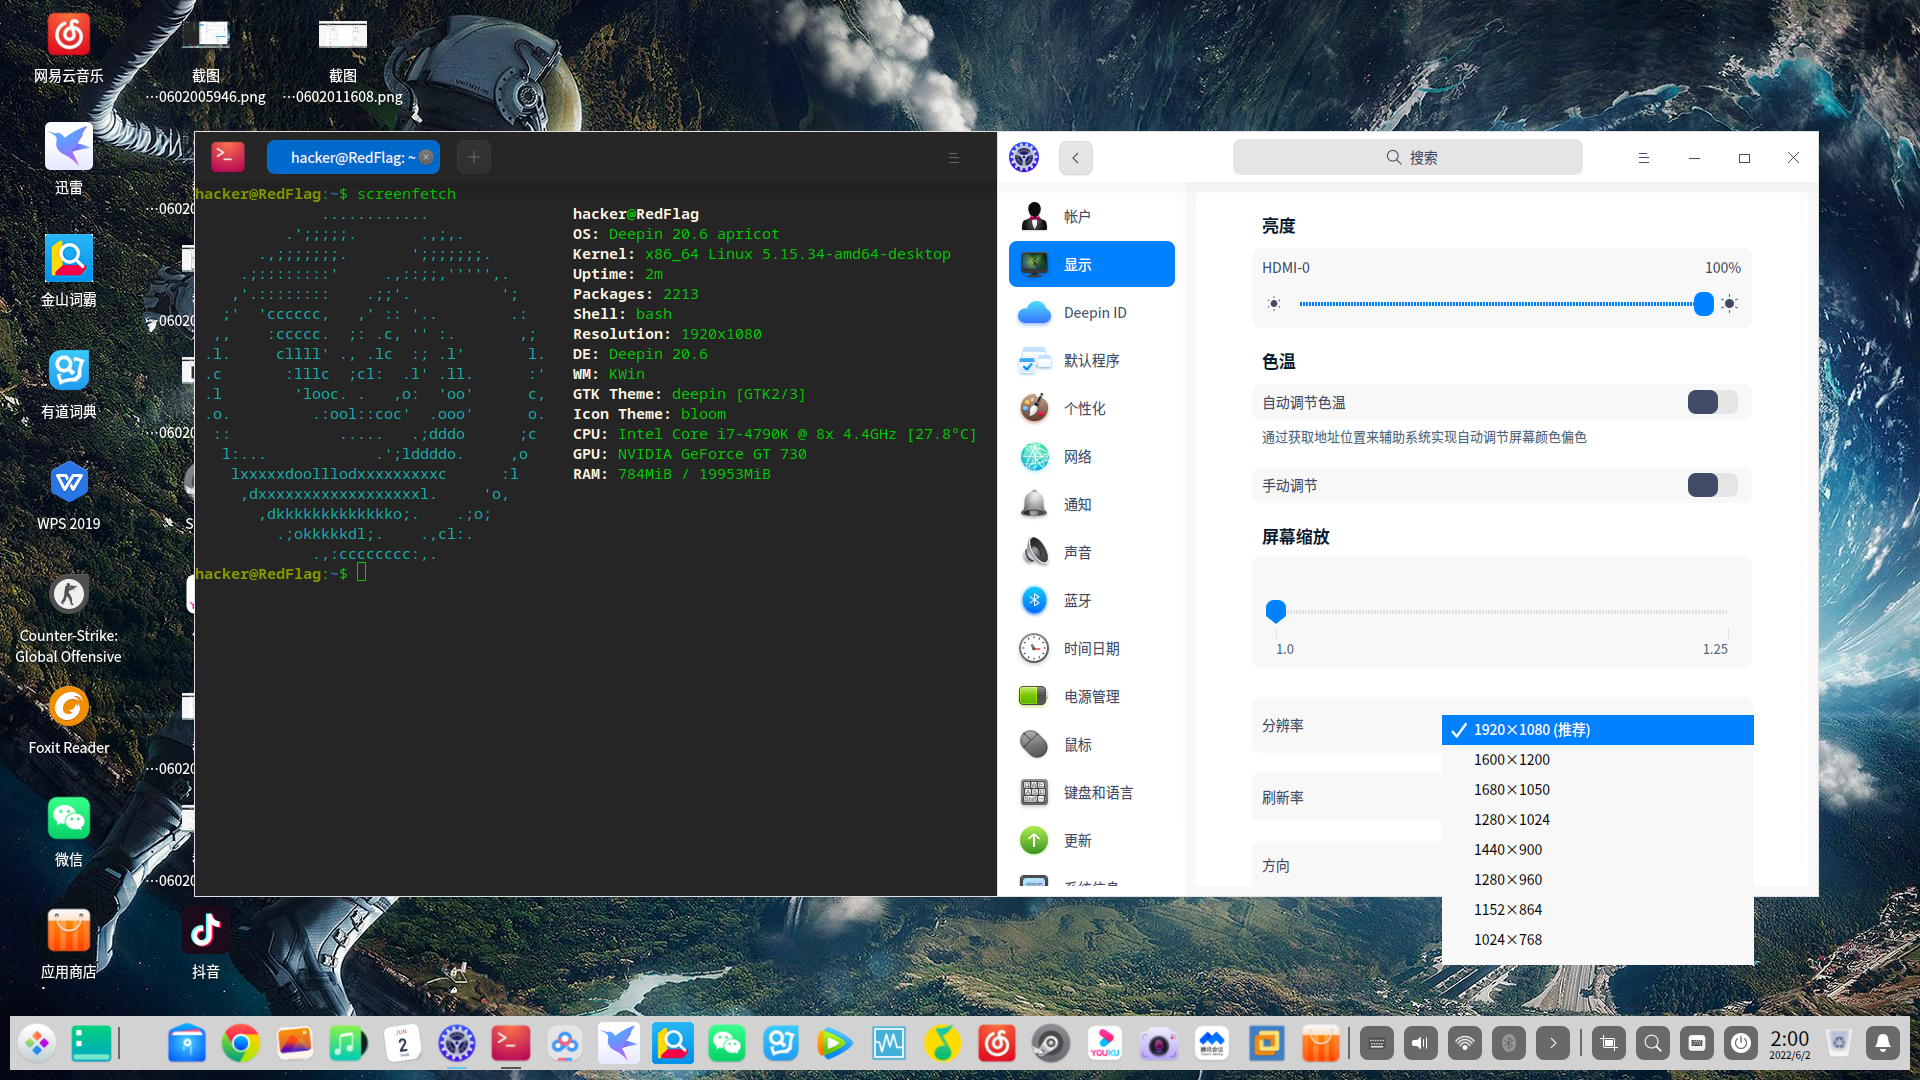
Task: Turn on the 手动调节 switch
Action: click(x=1710, y=485)
